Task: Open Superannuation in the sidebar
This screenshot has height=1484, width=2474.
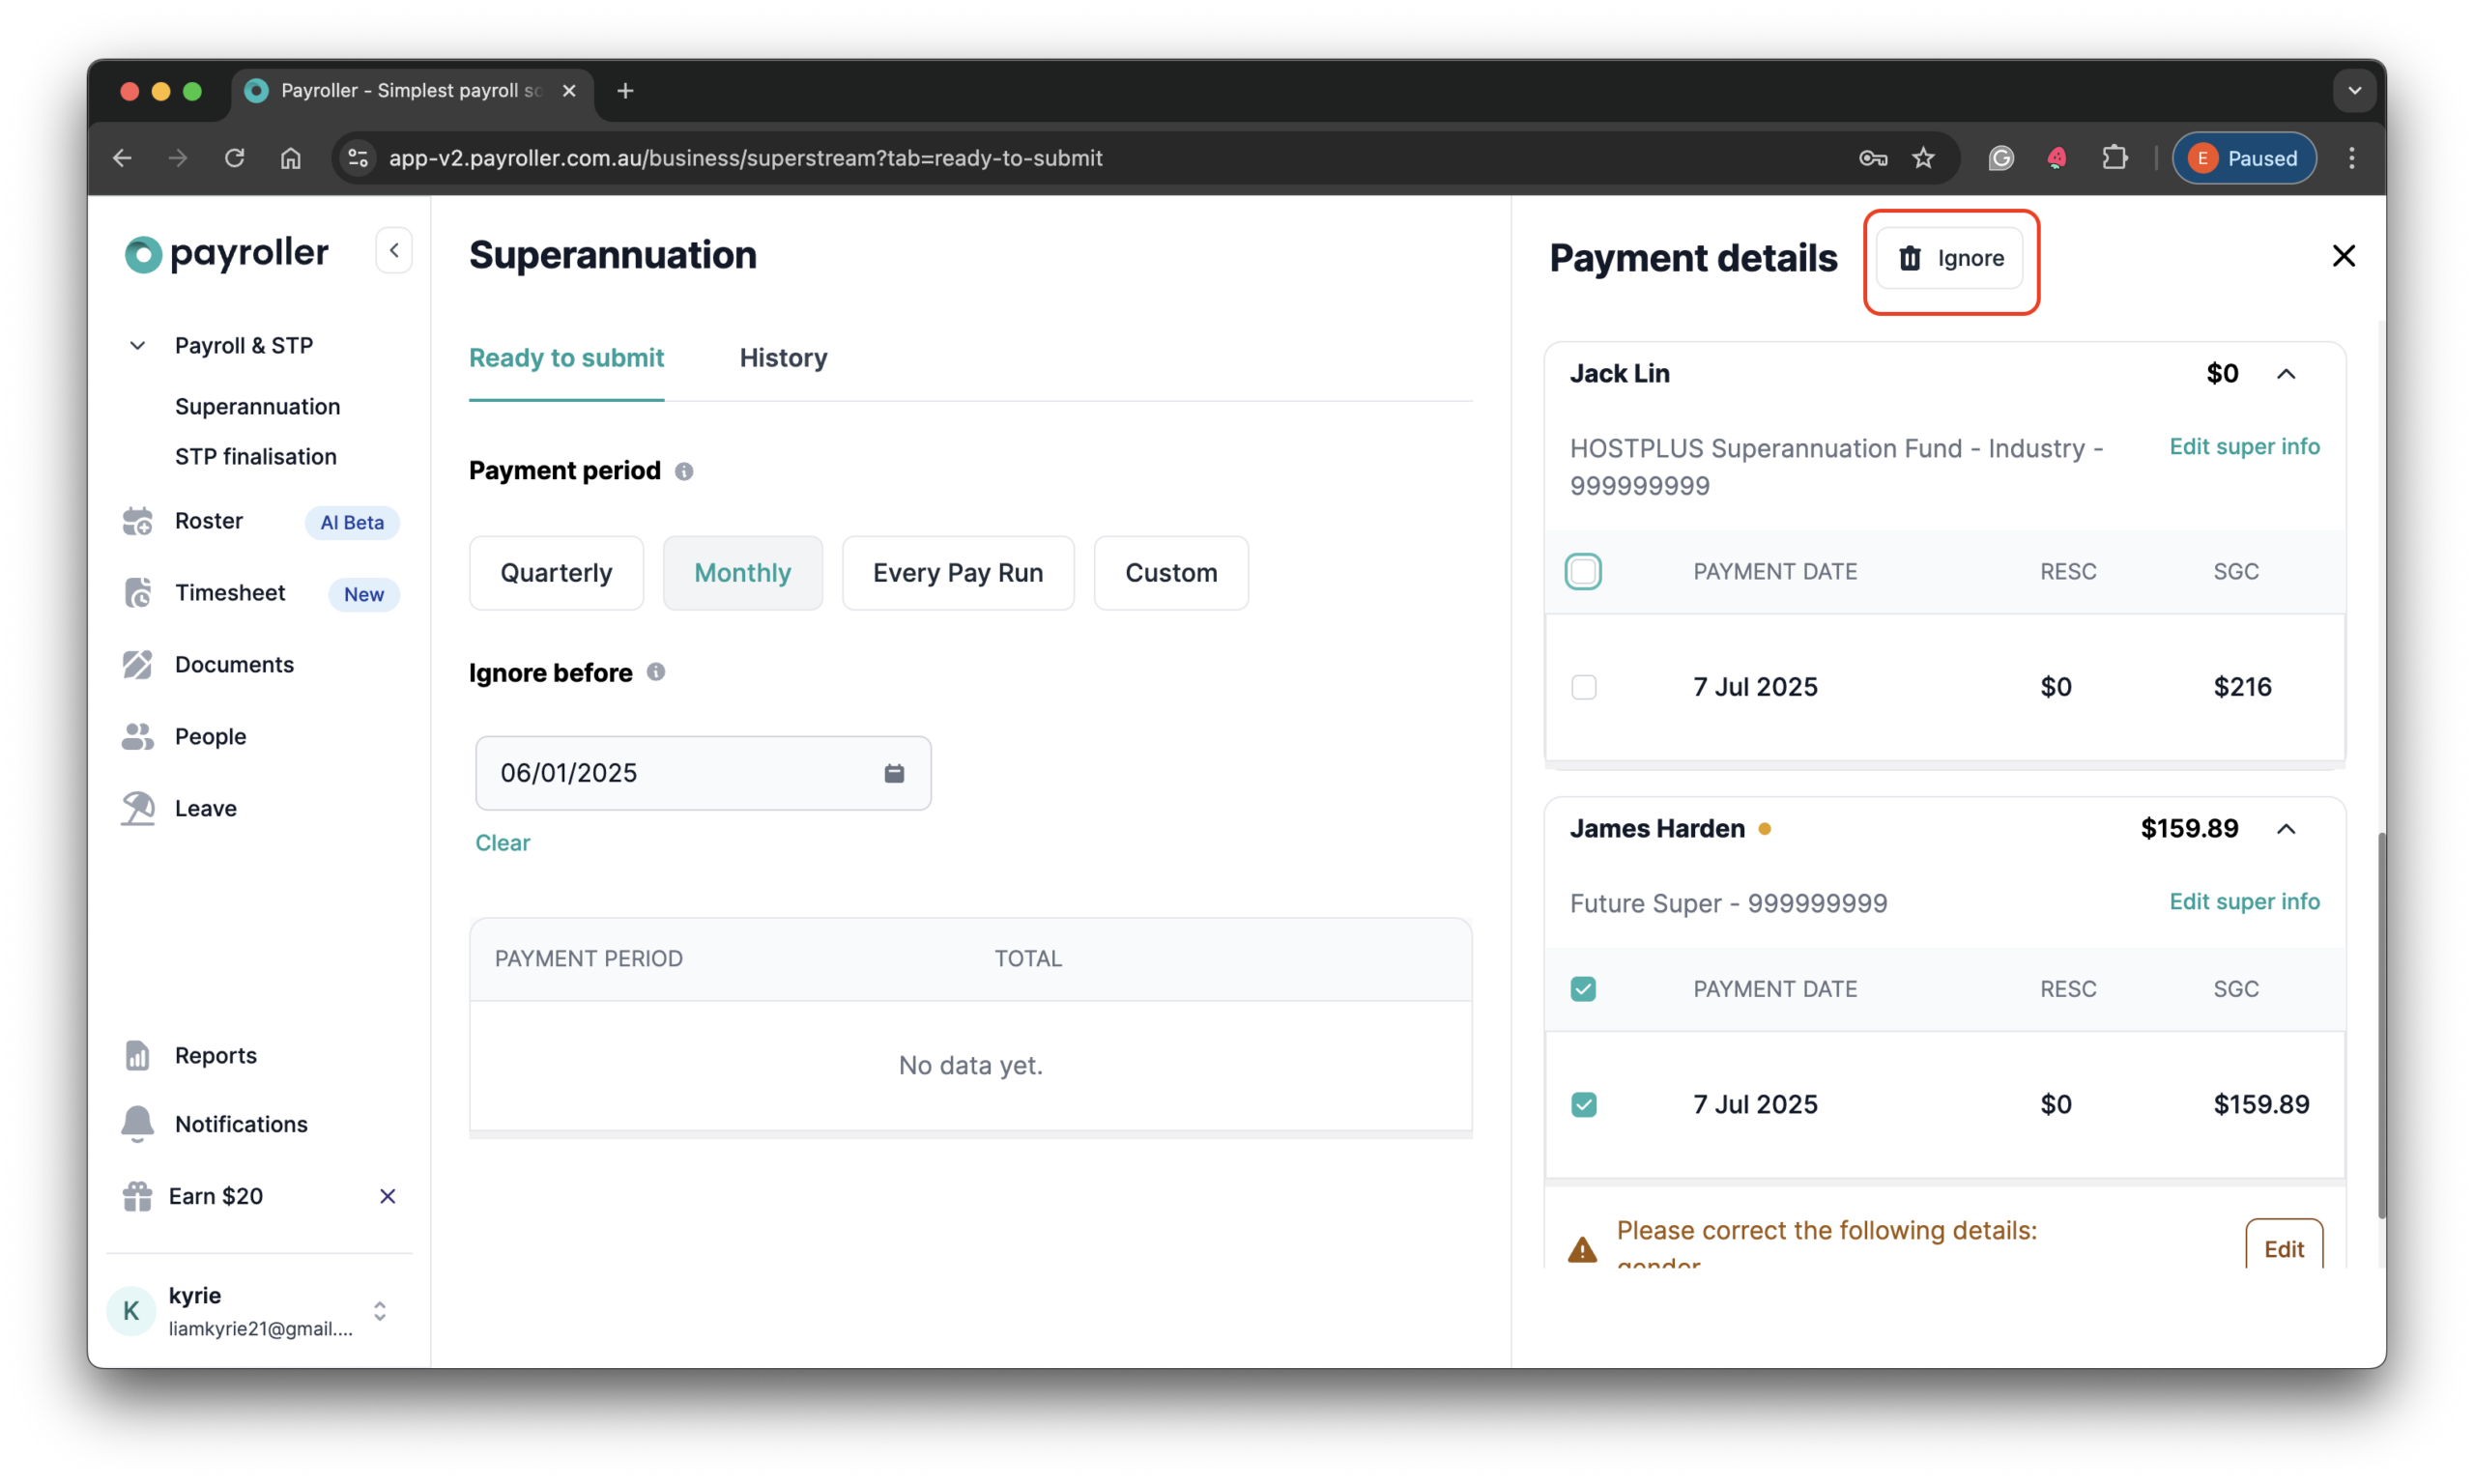Action: click(x=258, y=407)
